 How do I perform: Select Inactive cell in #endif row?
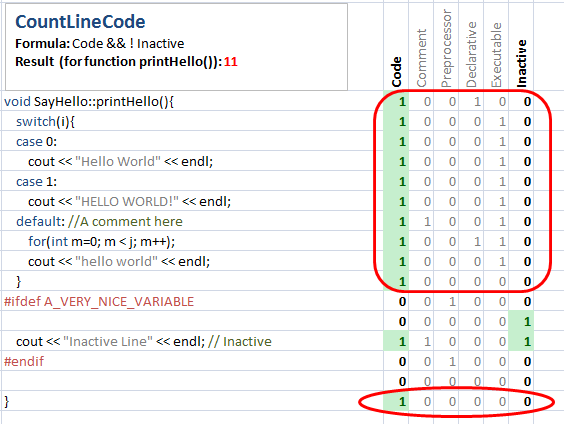(521, 361)
